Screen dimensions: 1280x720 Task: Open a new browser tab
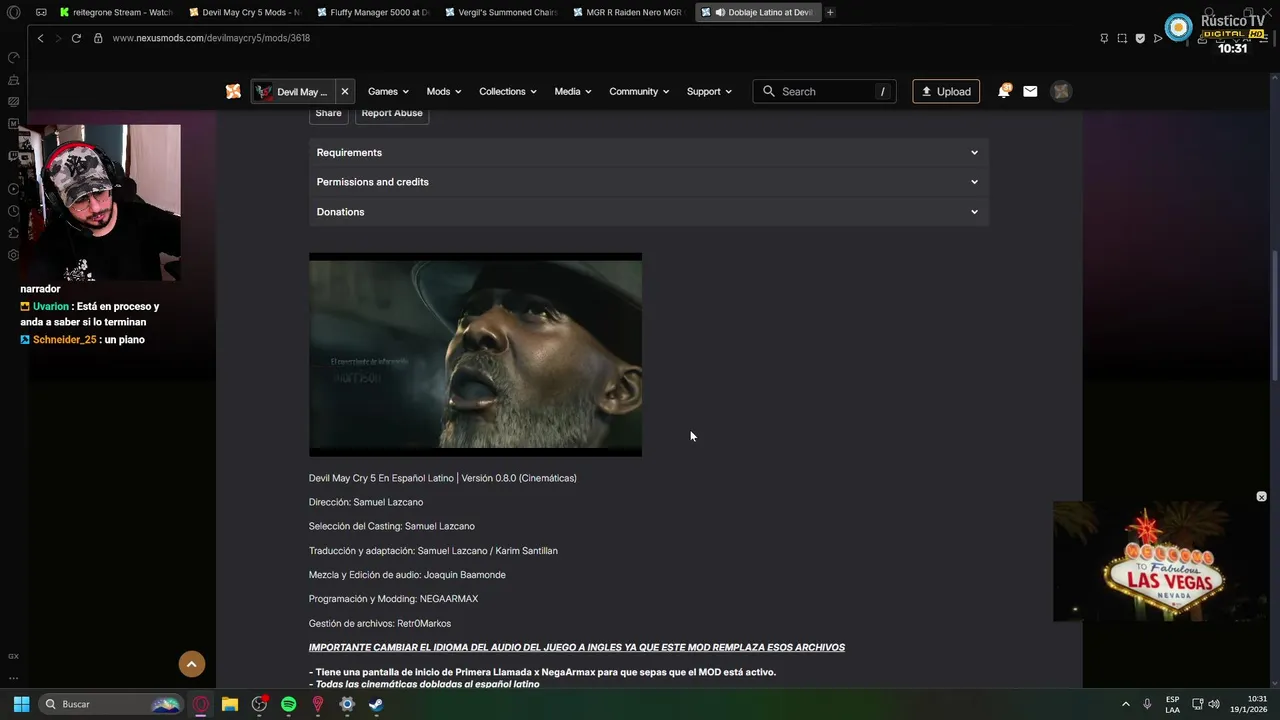[830, 12]
